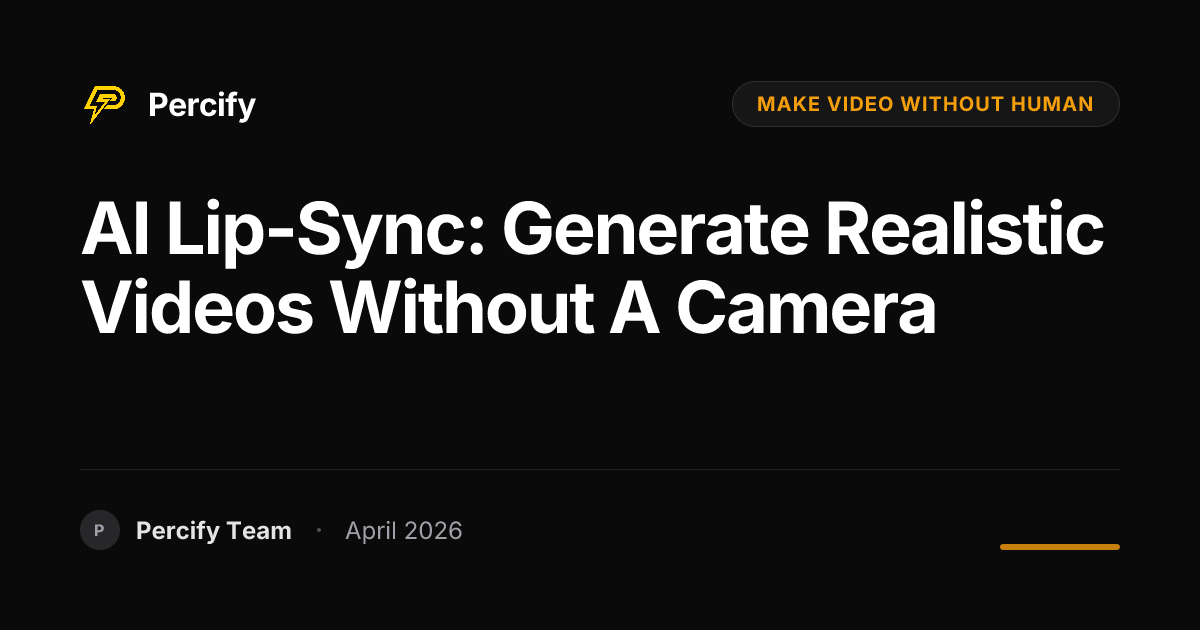The image size is (1200, 630).
Task: Click the headline words "AI Lip-Sync:"
Action: [282, 232]
